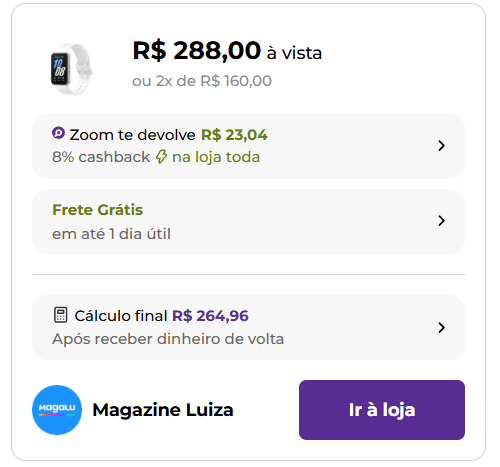
Task: Click the na loja toda green text
Action: click(x=216, y=157)
